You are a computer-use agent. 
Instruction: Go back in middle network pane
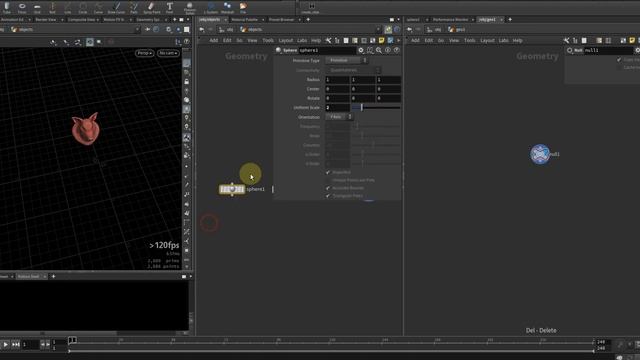(202, 29)
